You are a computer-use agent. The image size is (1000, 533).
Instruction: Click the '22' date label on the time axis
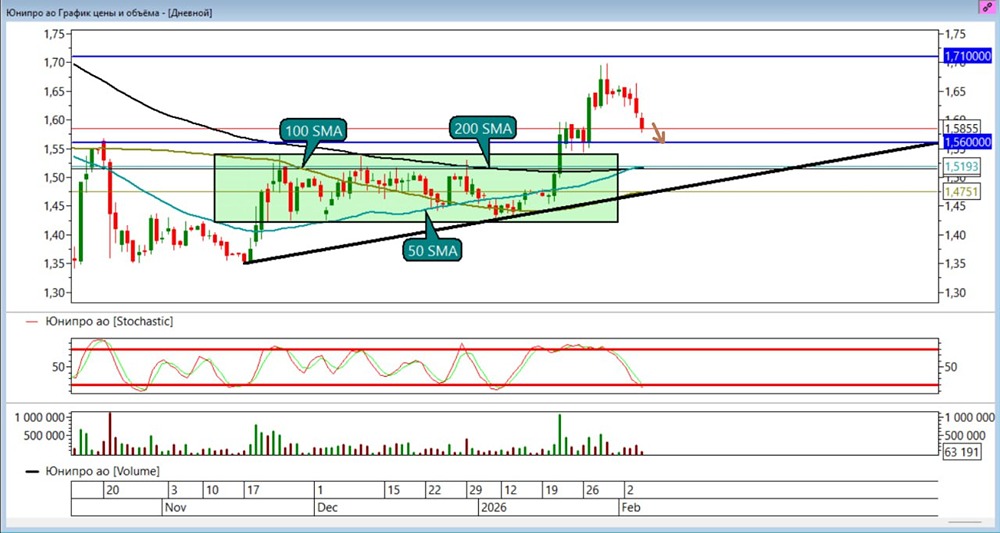[435, 490]
